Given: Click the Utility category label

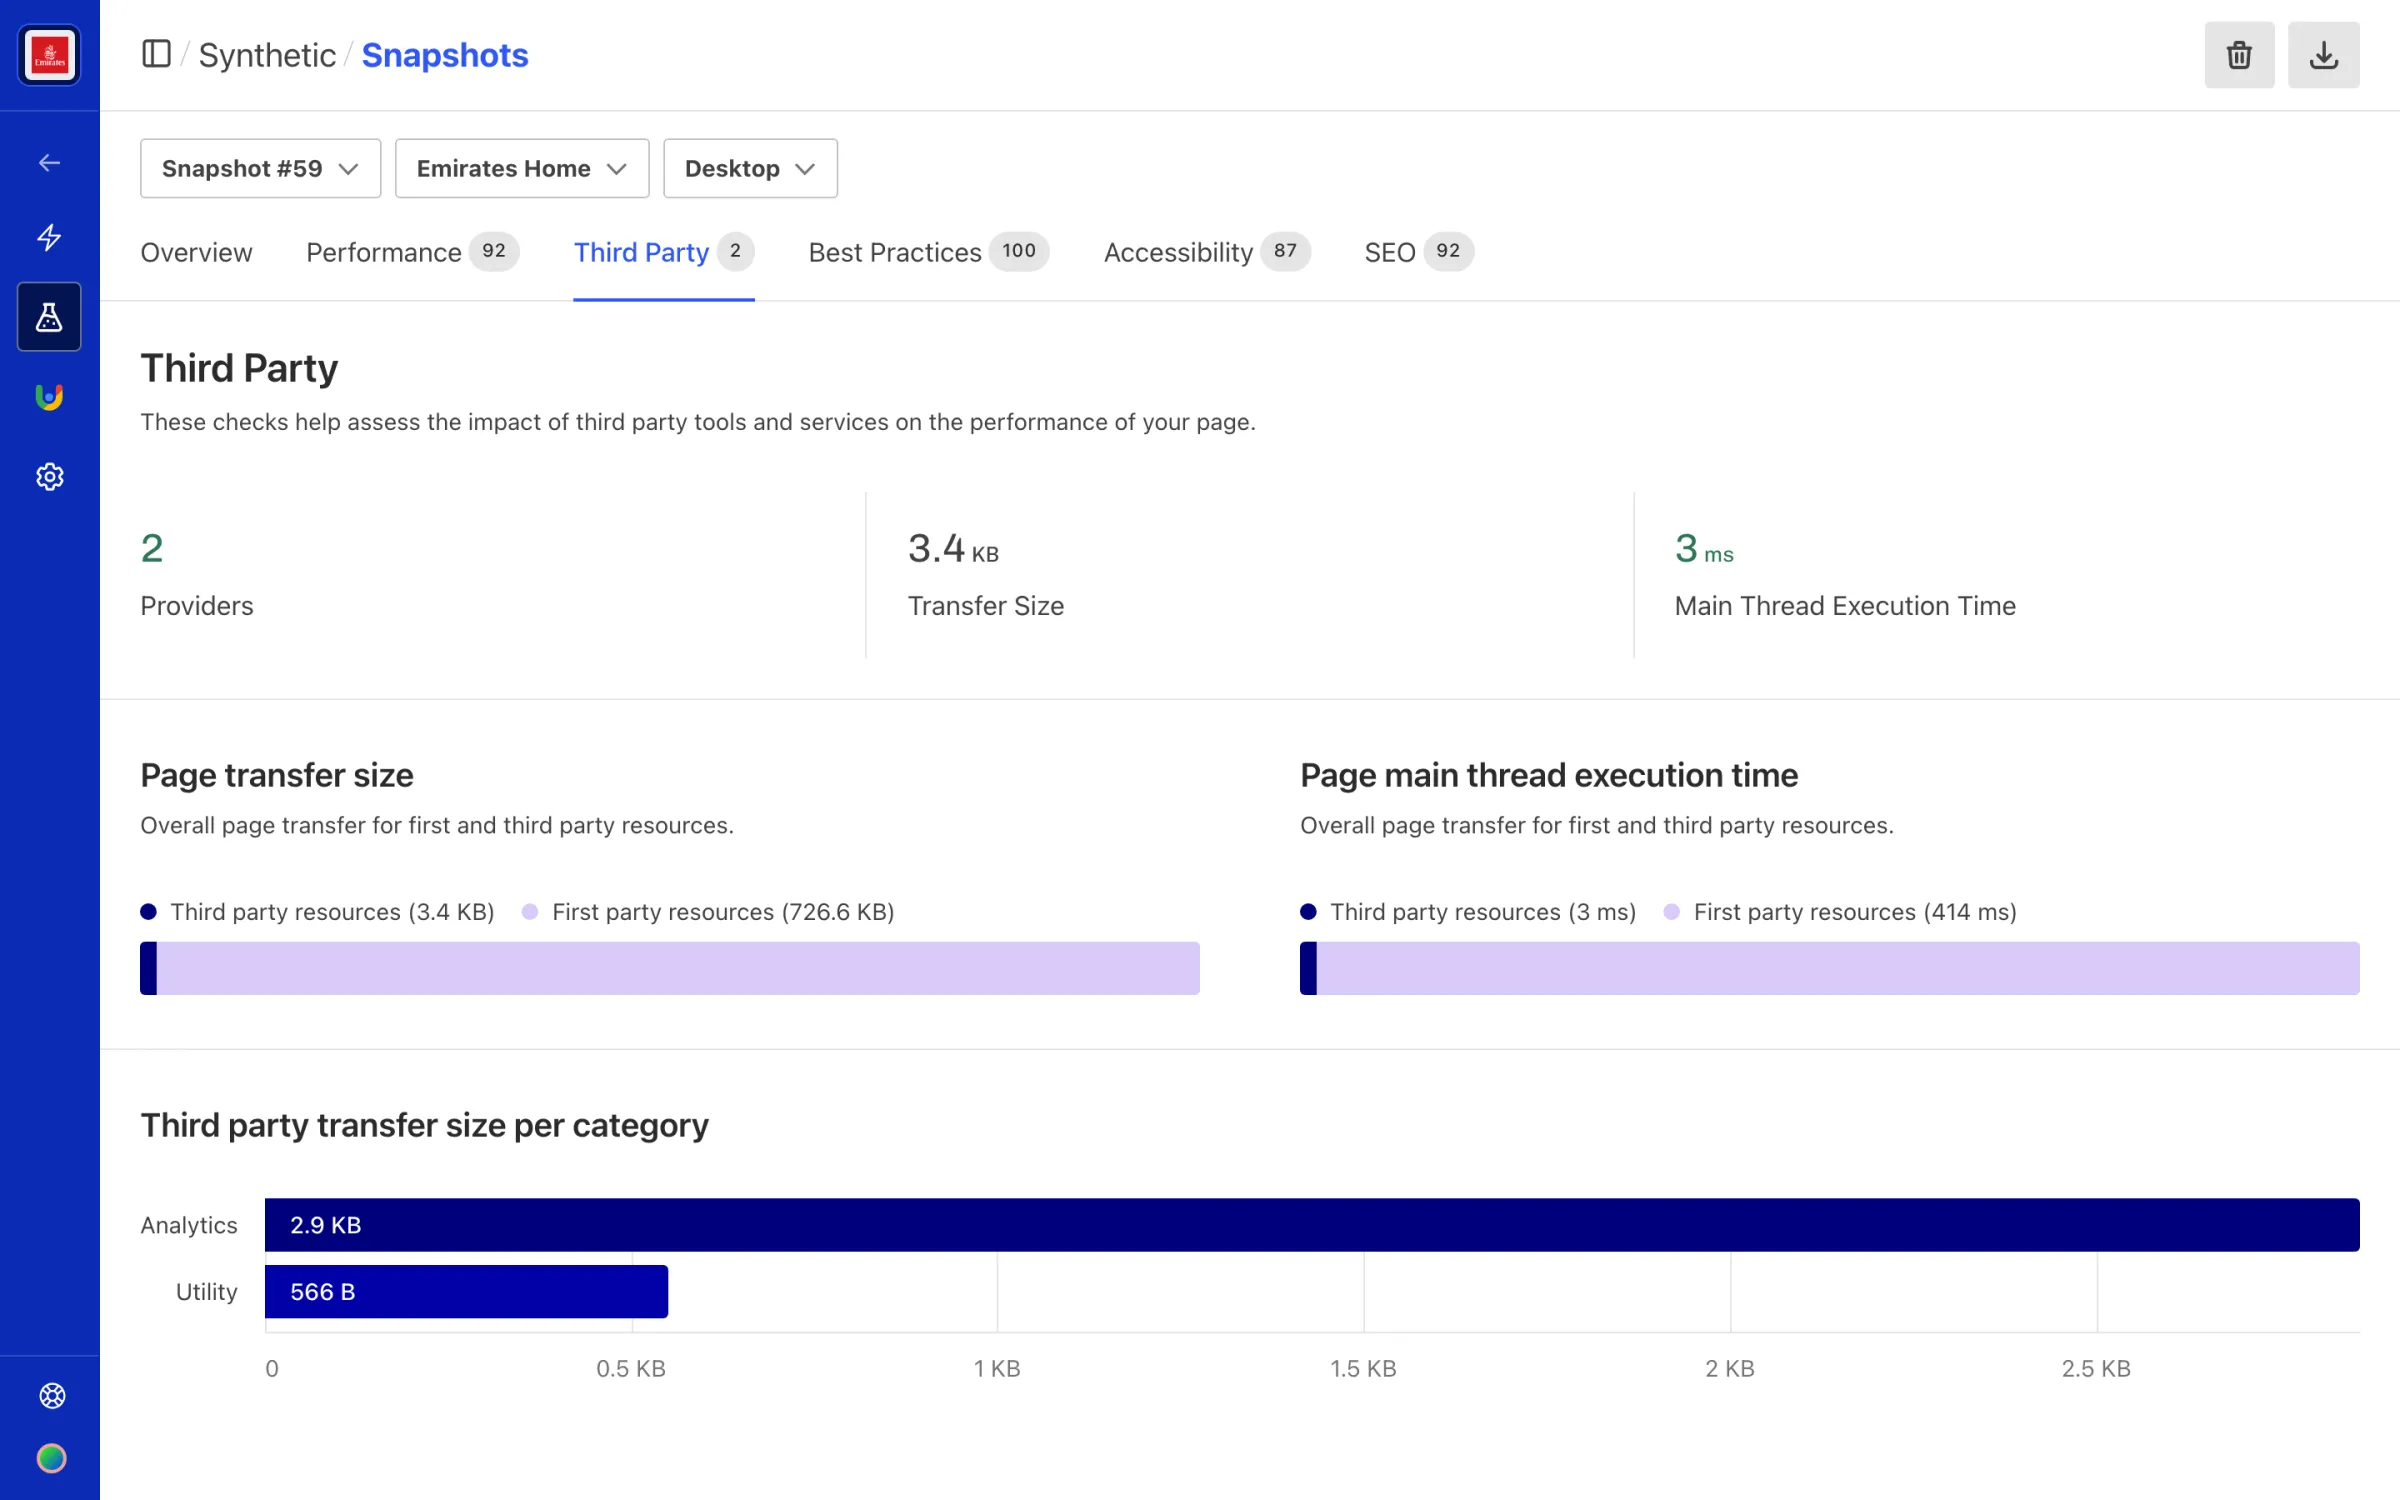Looking at the screenshot, I should (207, 1292).
